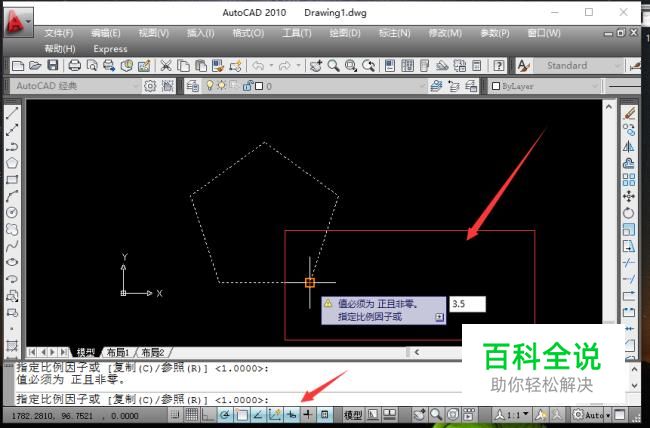Open the 帮助(H) menu
This screenshot has width=650, height=428.
point(60,49)
